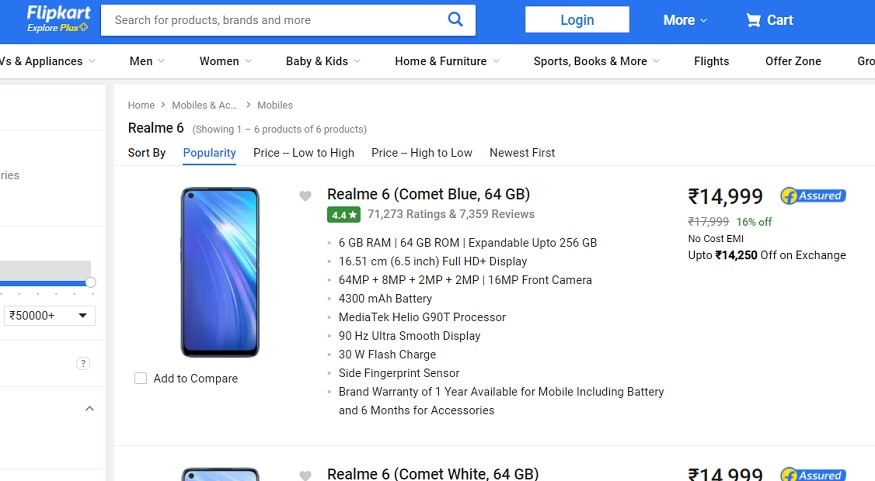Click the 4.4 star rating badge

coord(344,215)
